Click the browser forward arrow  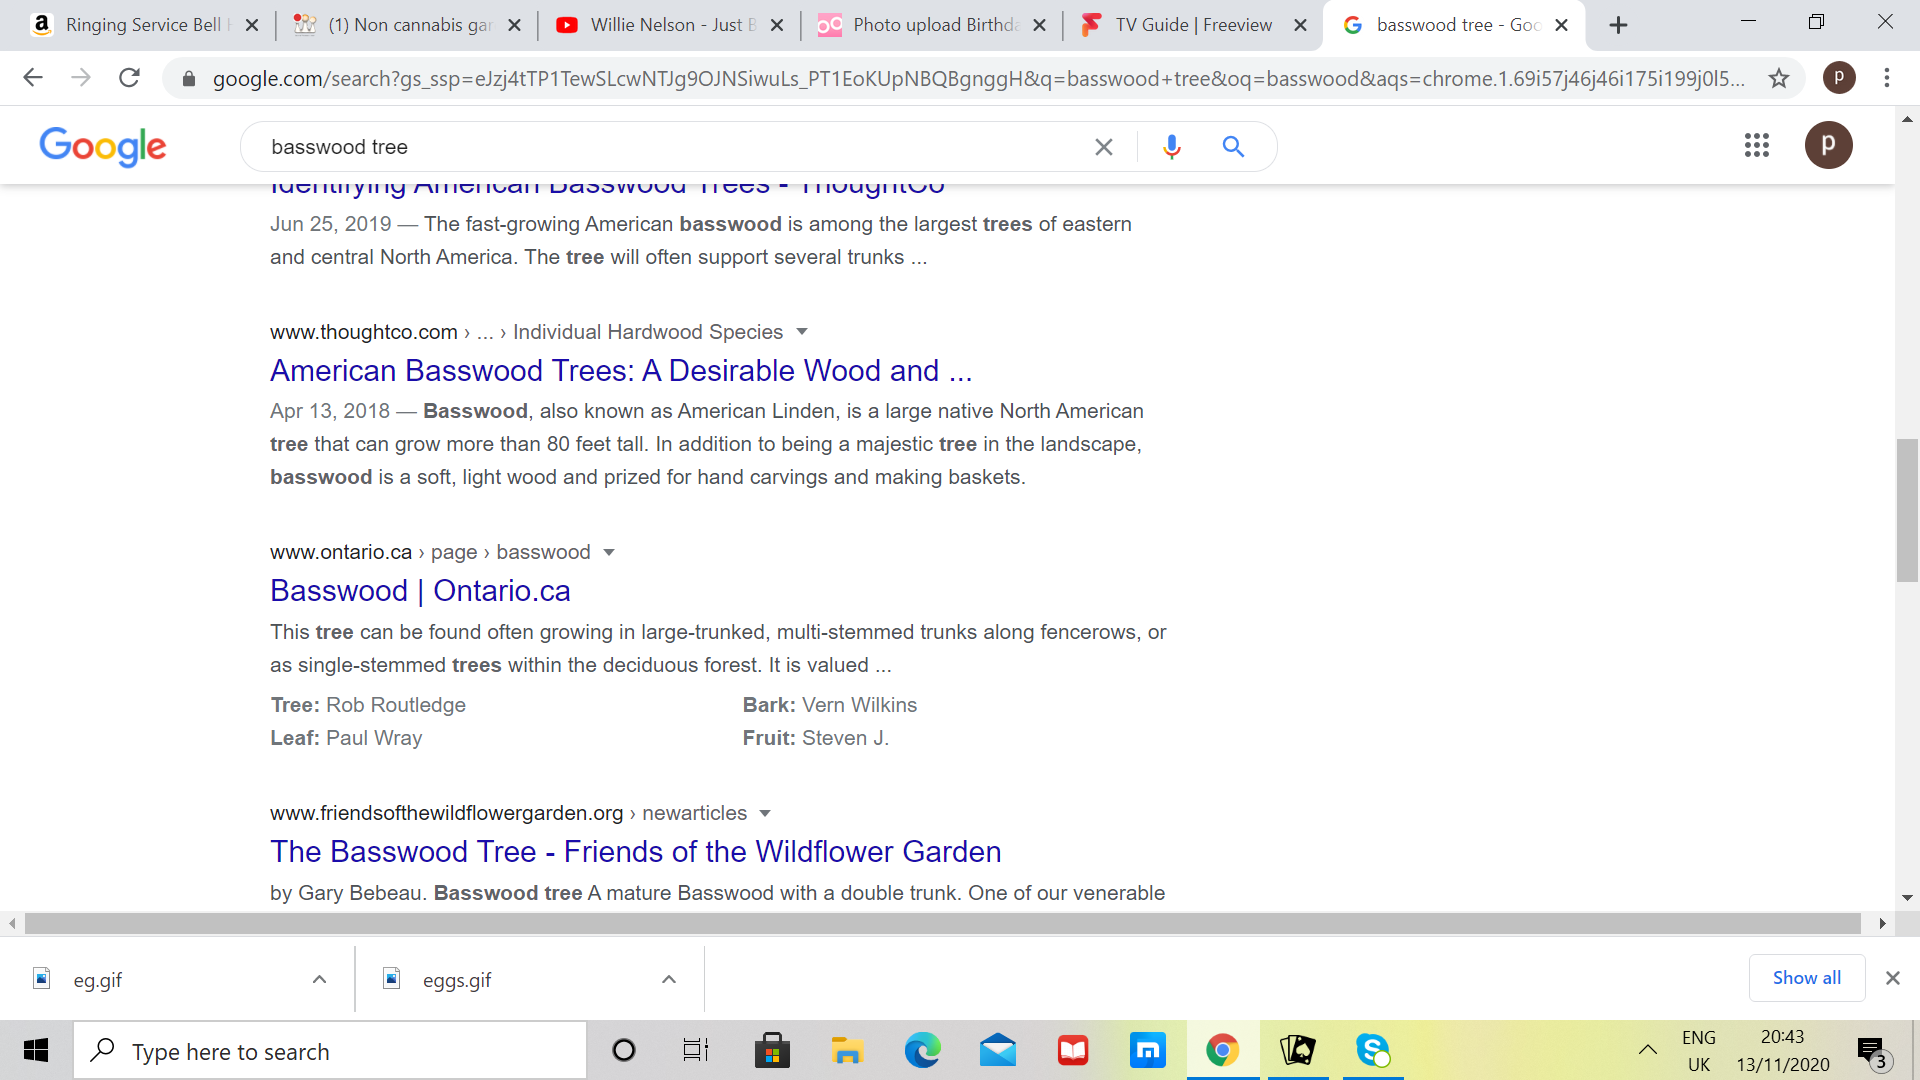(81, 78)
